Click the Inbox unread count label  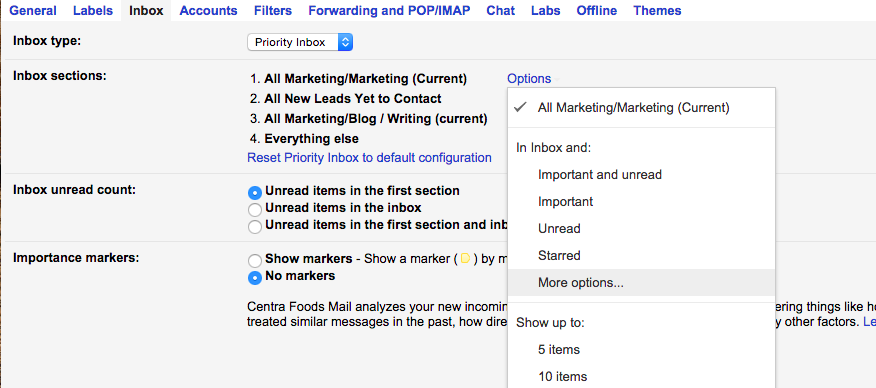coord(74,189)
